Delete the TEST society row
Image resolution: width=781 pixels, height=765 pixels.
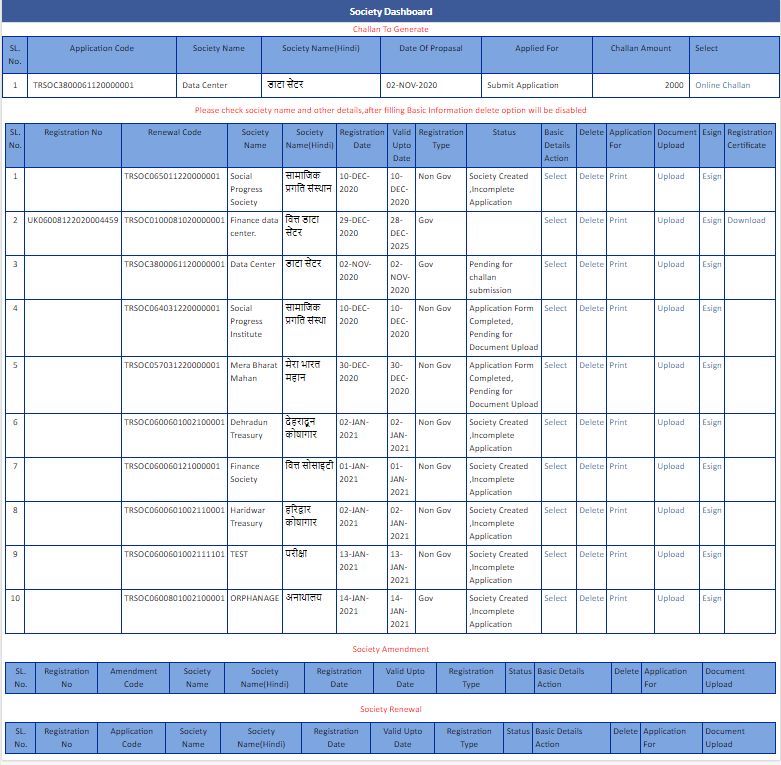pyautogui.click(x=591, y=554)
